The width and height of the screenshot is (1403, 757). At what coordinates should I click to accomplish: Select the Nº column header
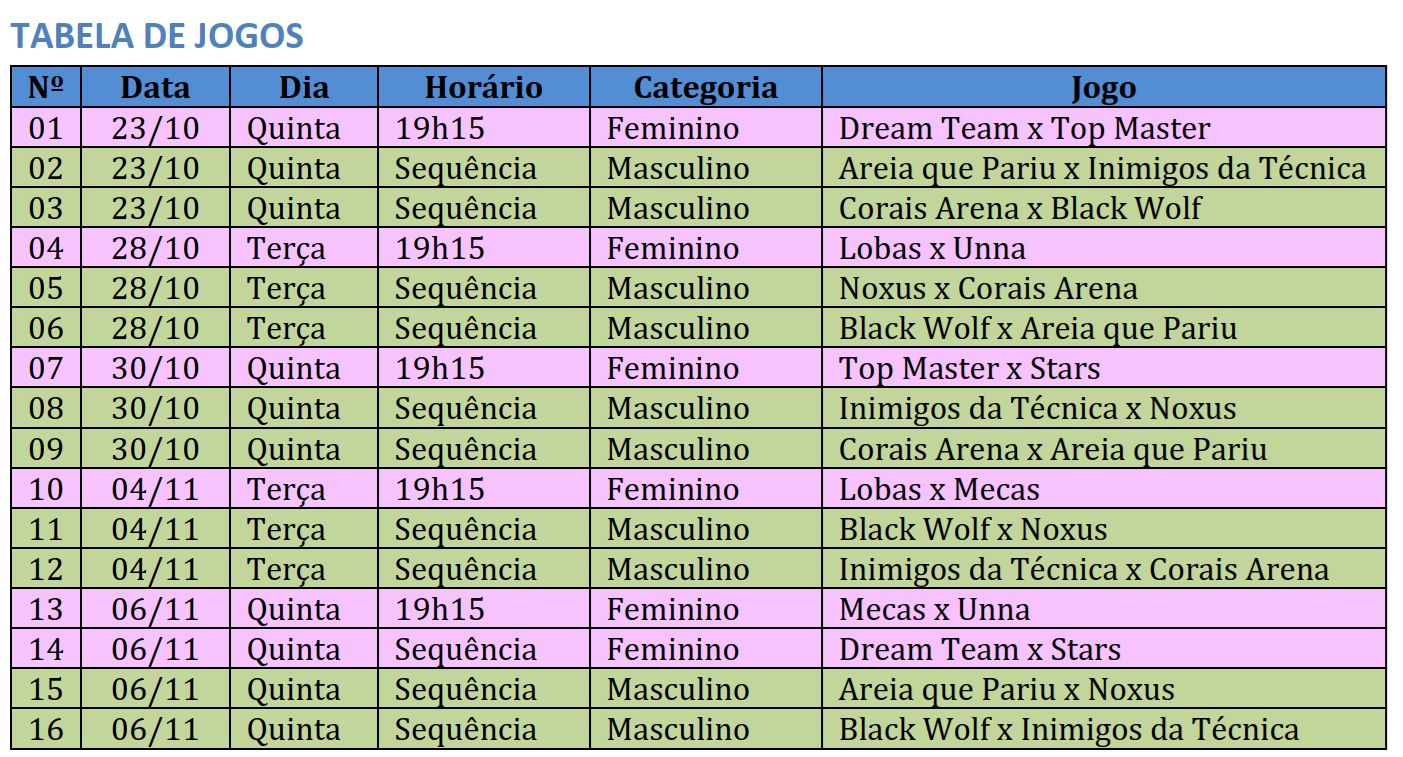point(46,87)
